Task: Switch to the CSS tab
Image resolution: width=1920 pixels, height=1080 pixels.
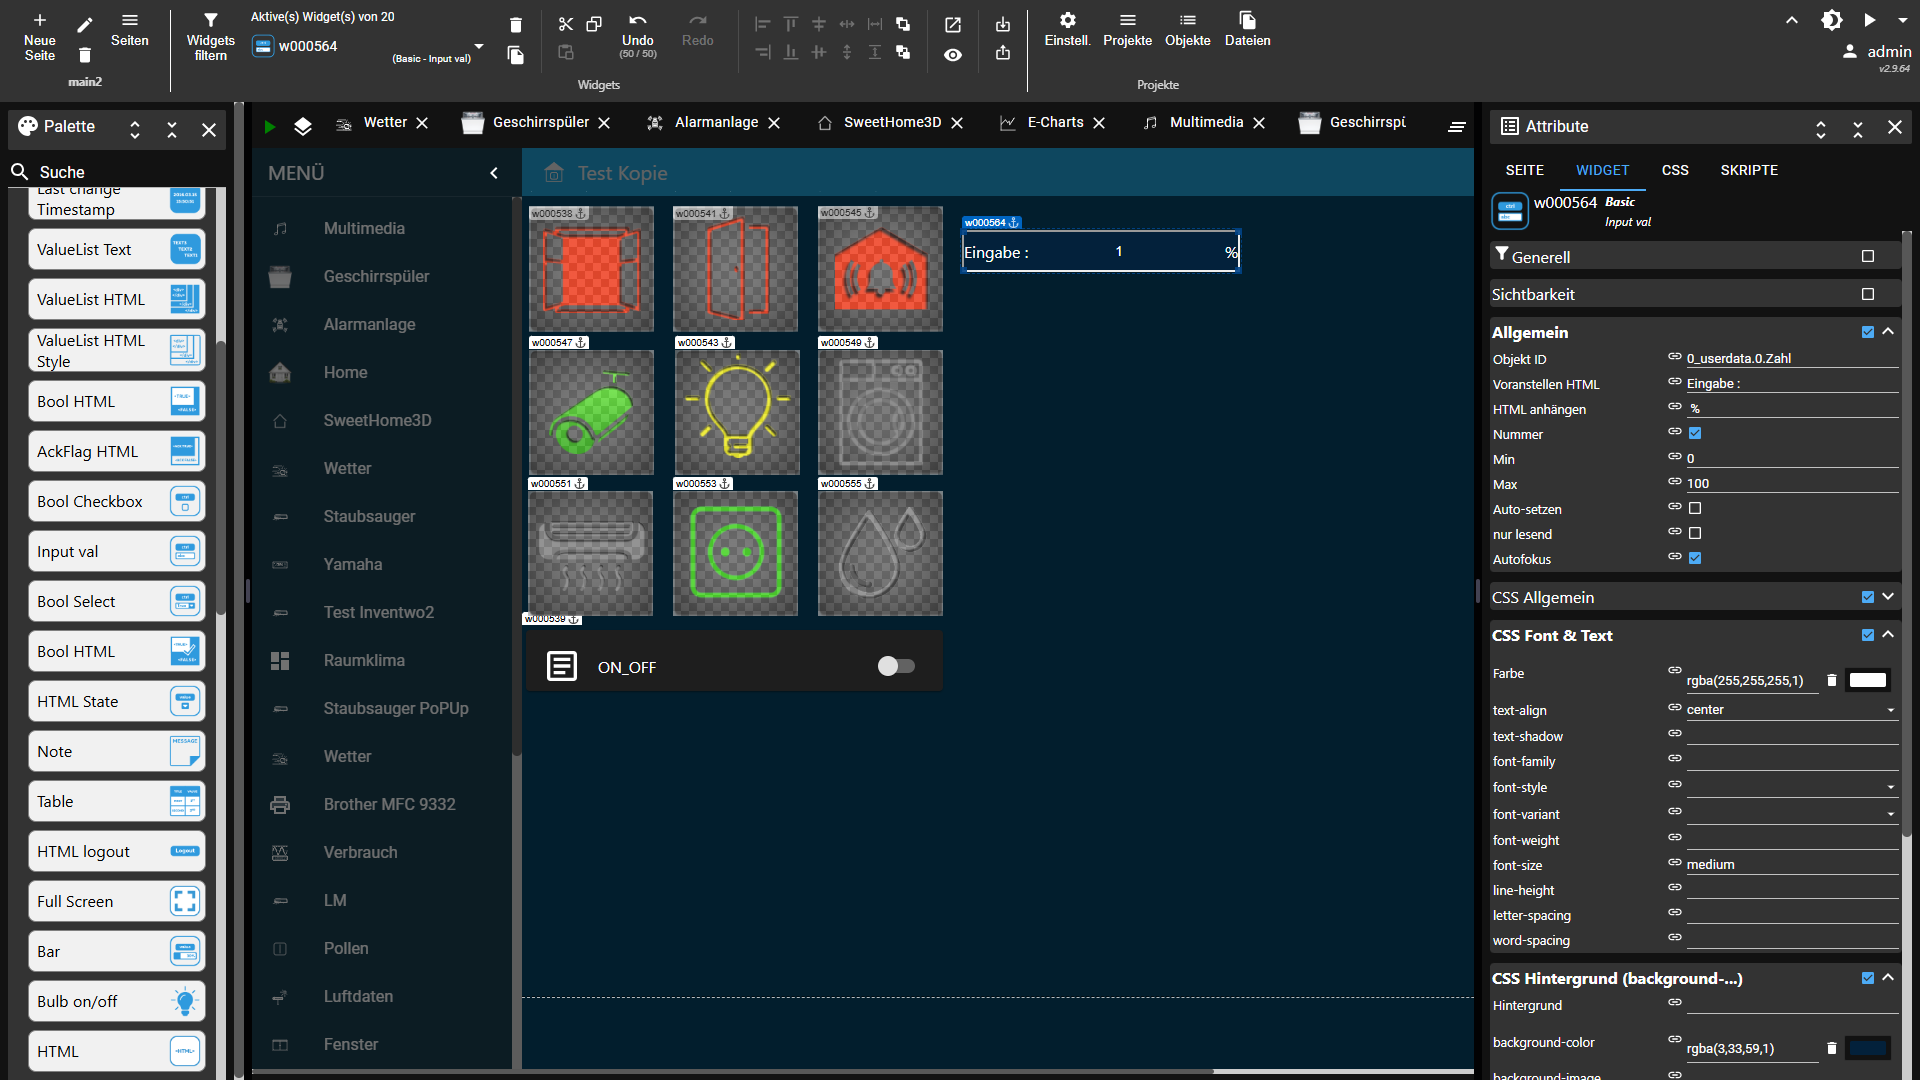Action: 1675,169
